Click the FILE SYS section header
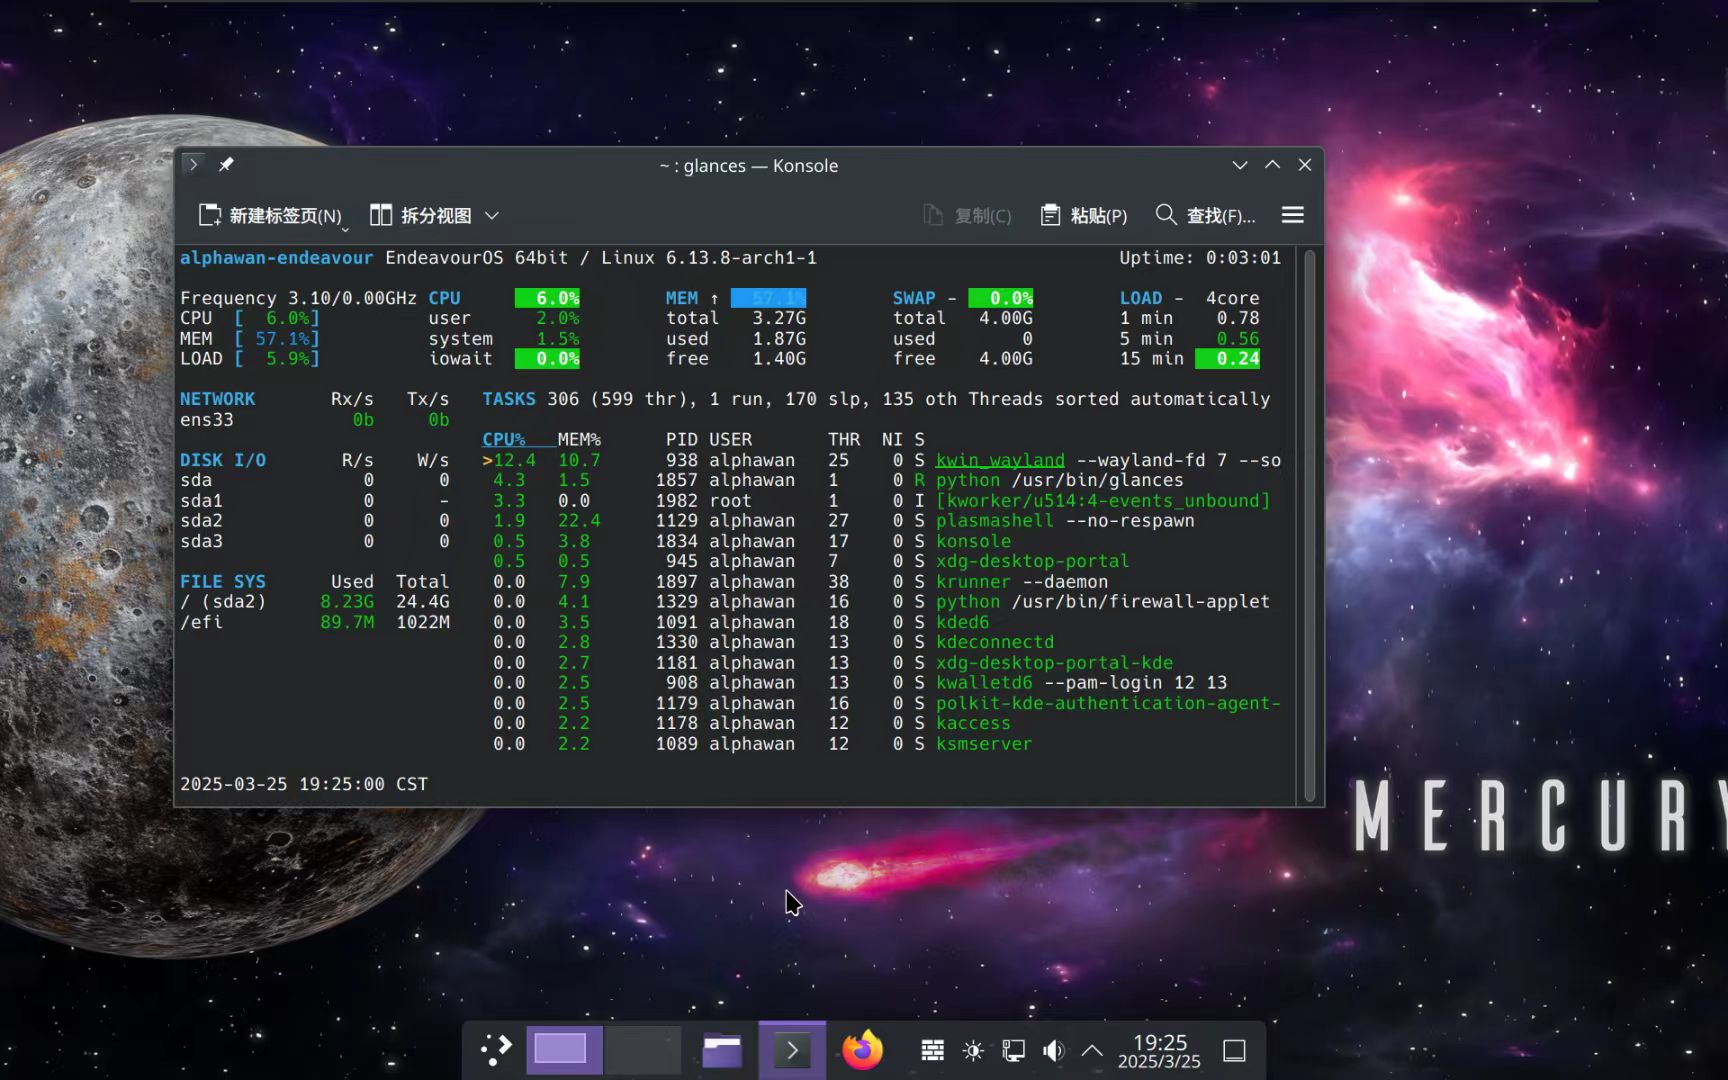This screenshot has width=1728, height=1080. pos(223,582)
